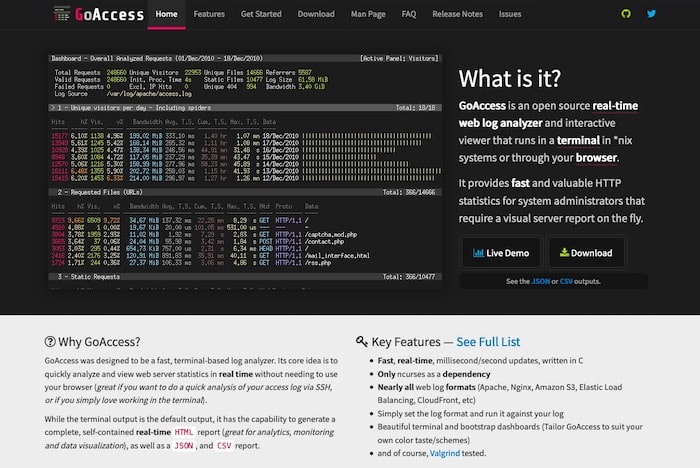This screenshot has height=468, width=700.
Task: Open the JSON output link
Action: pyautogui.click(x=540, y=281)
